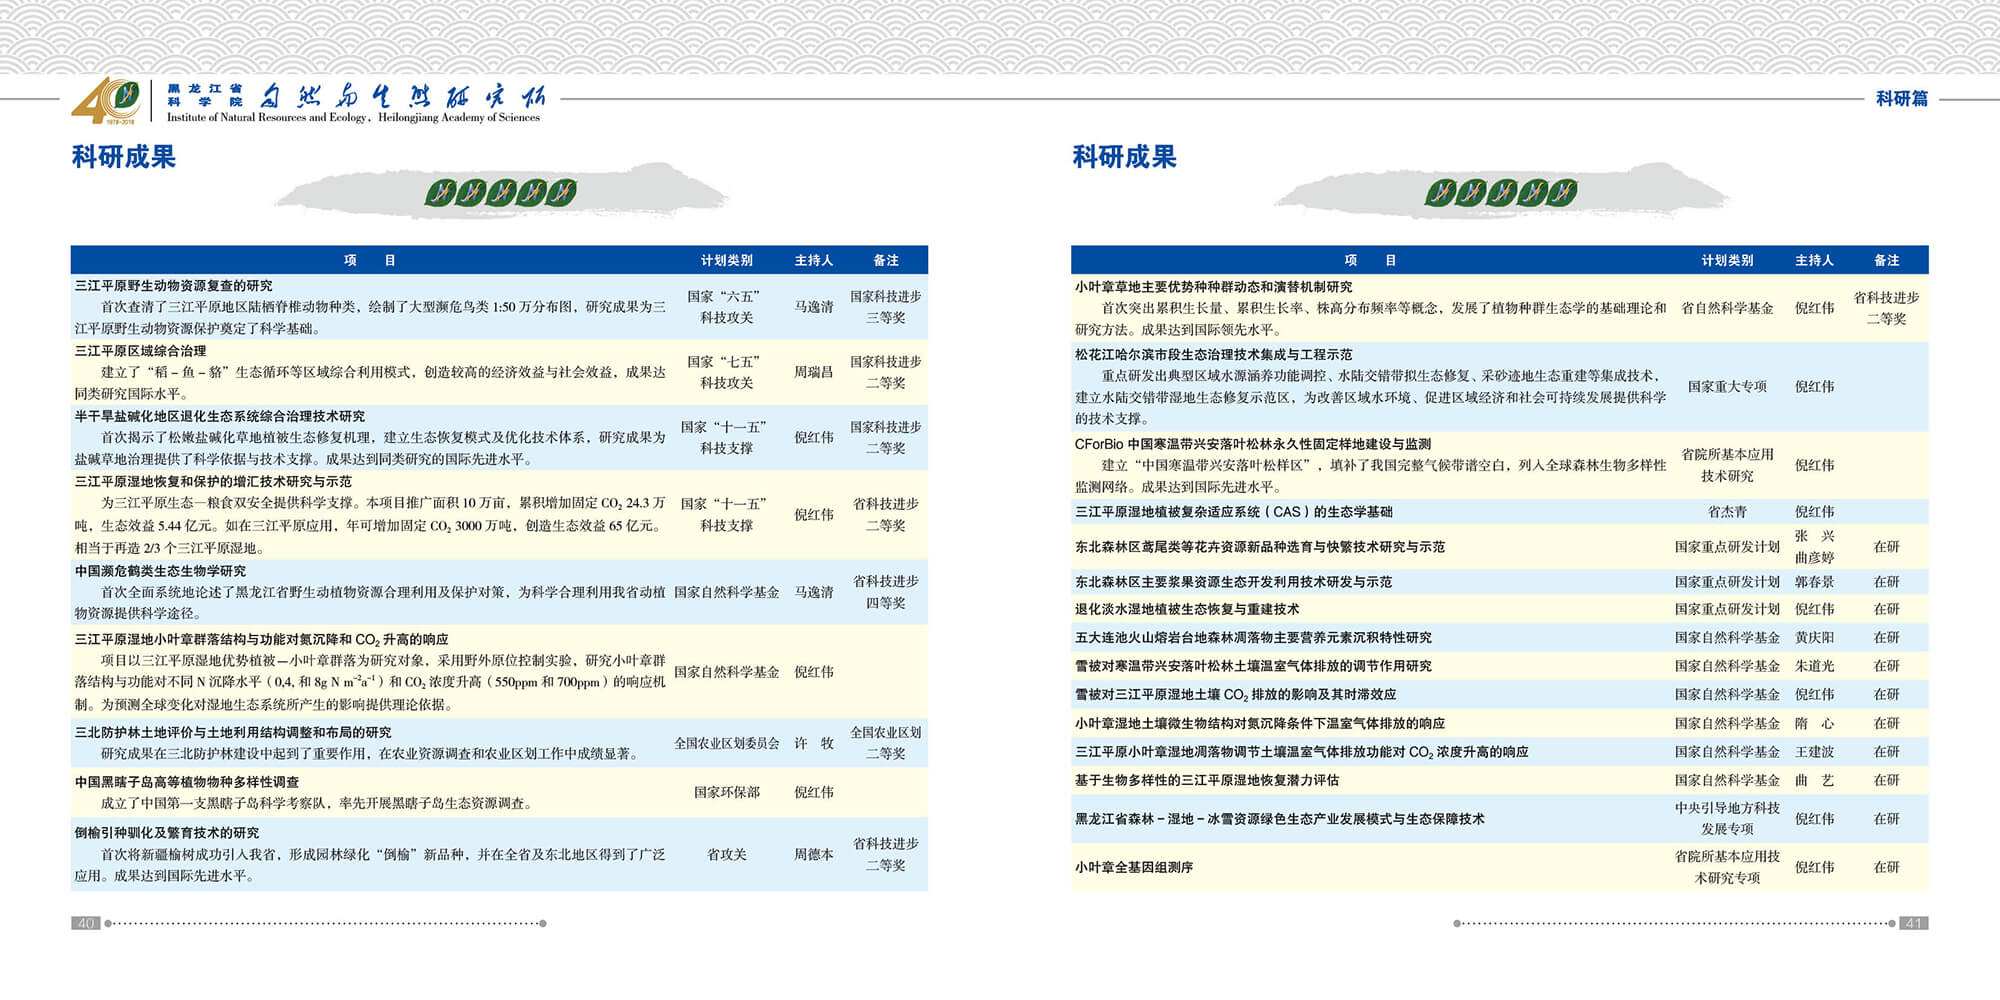The image size is (2000, 1000).
Task: Select title '倒榆引种驯化及繁育技术的研究'
Action: click(x=167, y=832)
